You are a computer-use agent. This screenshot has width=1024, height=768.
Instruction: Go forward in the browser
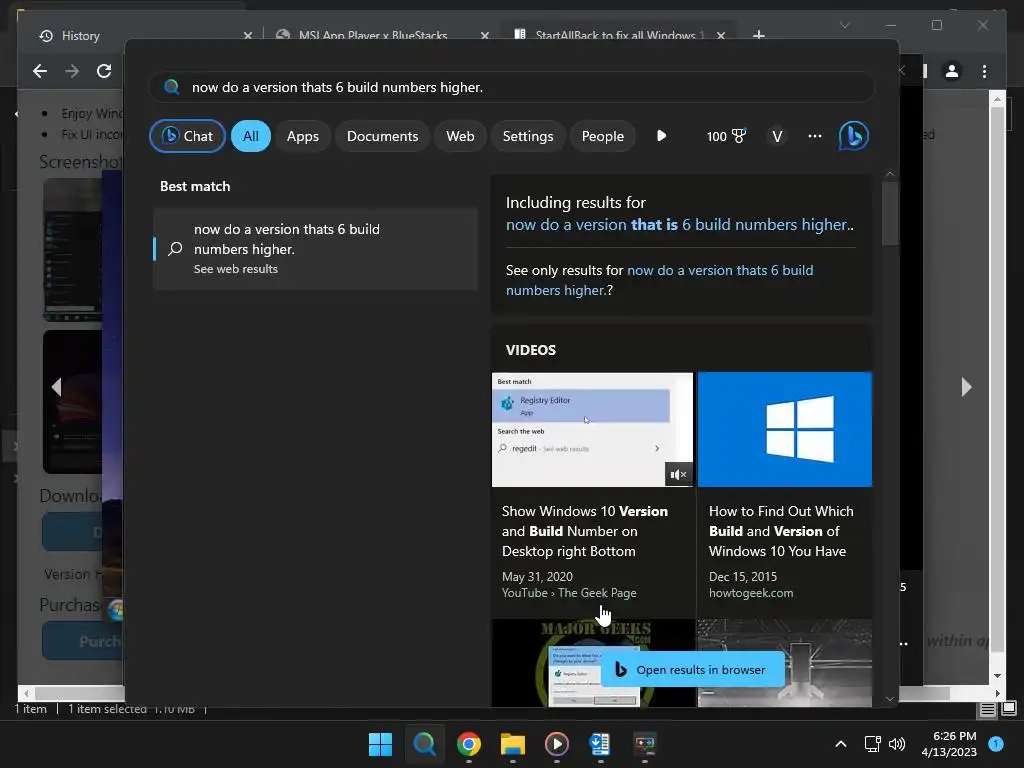pos(72,71)
